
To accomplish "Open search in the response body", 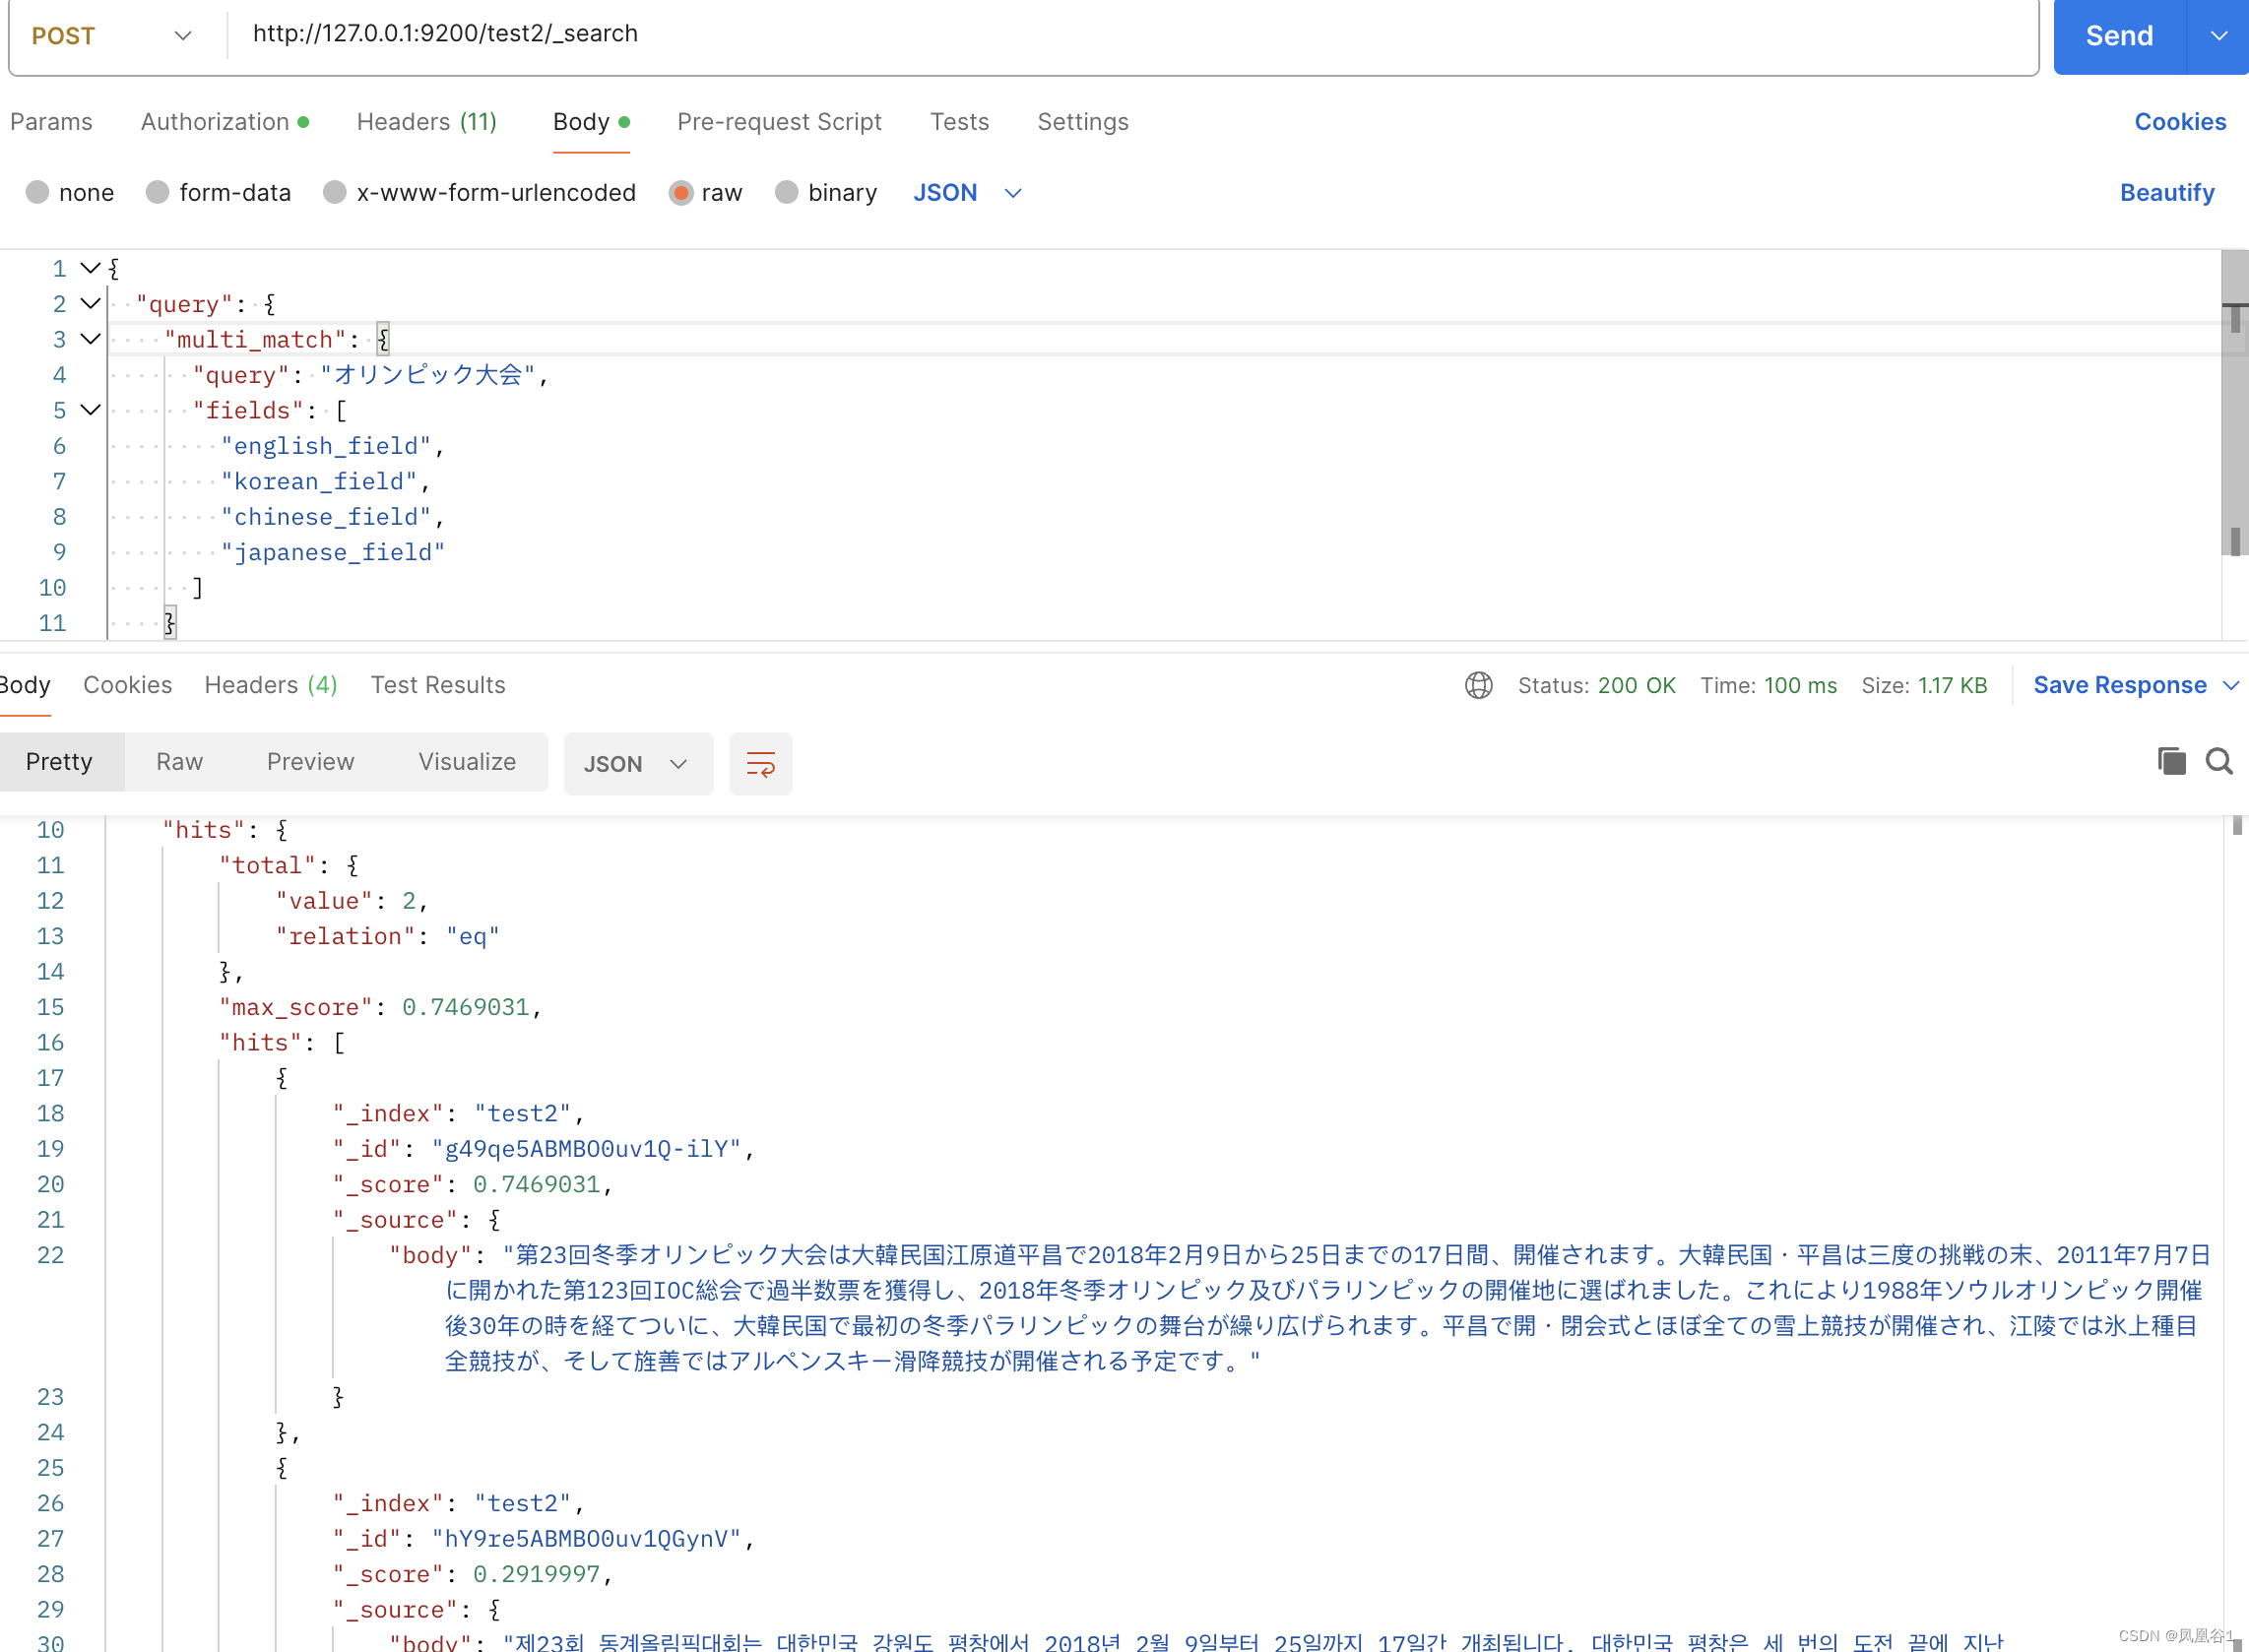I will [x=2219, y=762].
